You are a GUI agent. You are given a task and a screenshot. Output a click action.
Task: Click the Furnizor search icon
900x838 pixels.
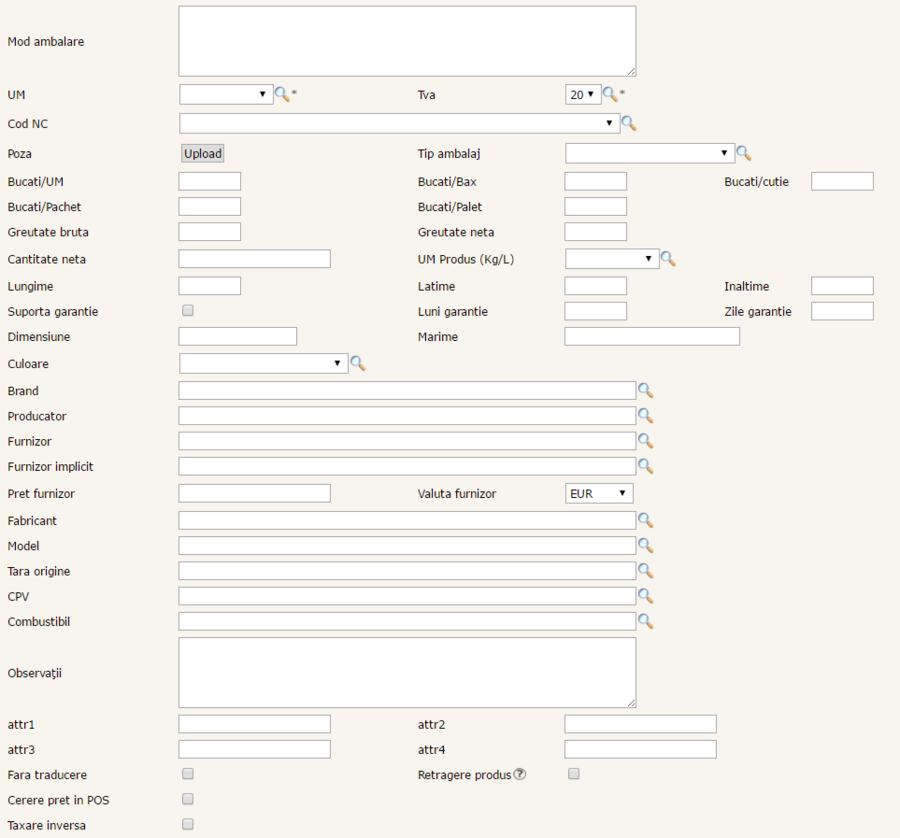click(645, 440)
